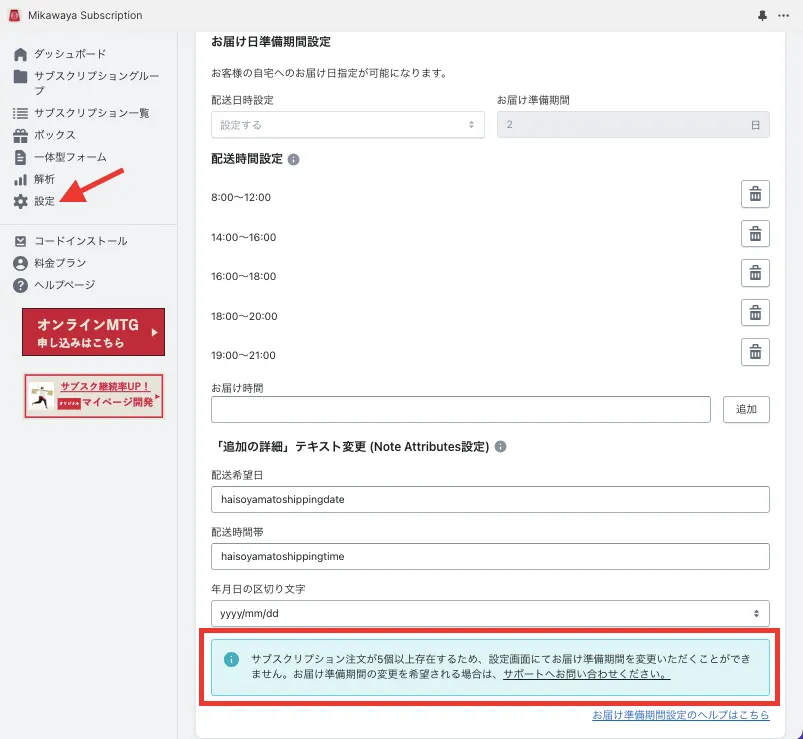Open the 配送日時設定 dropdown

348,125
